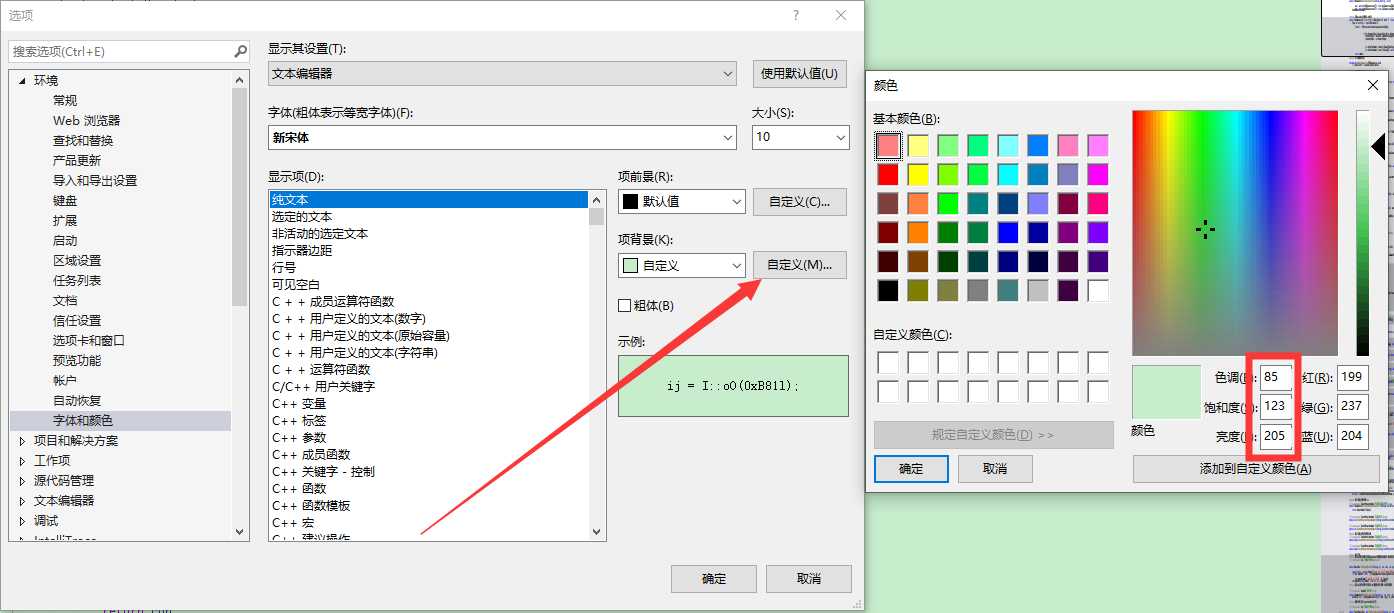Click 确定 in the 颜色 dialog
1394x613 pixels.
[x=910, y=469]
